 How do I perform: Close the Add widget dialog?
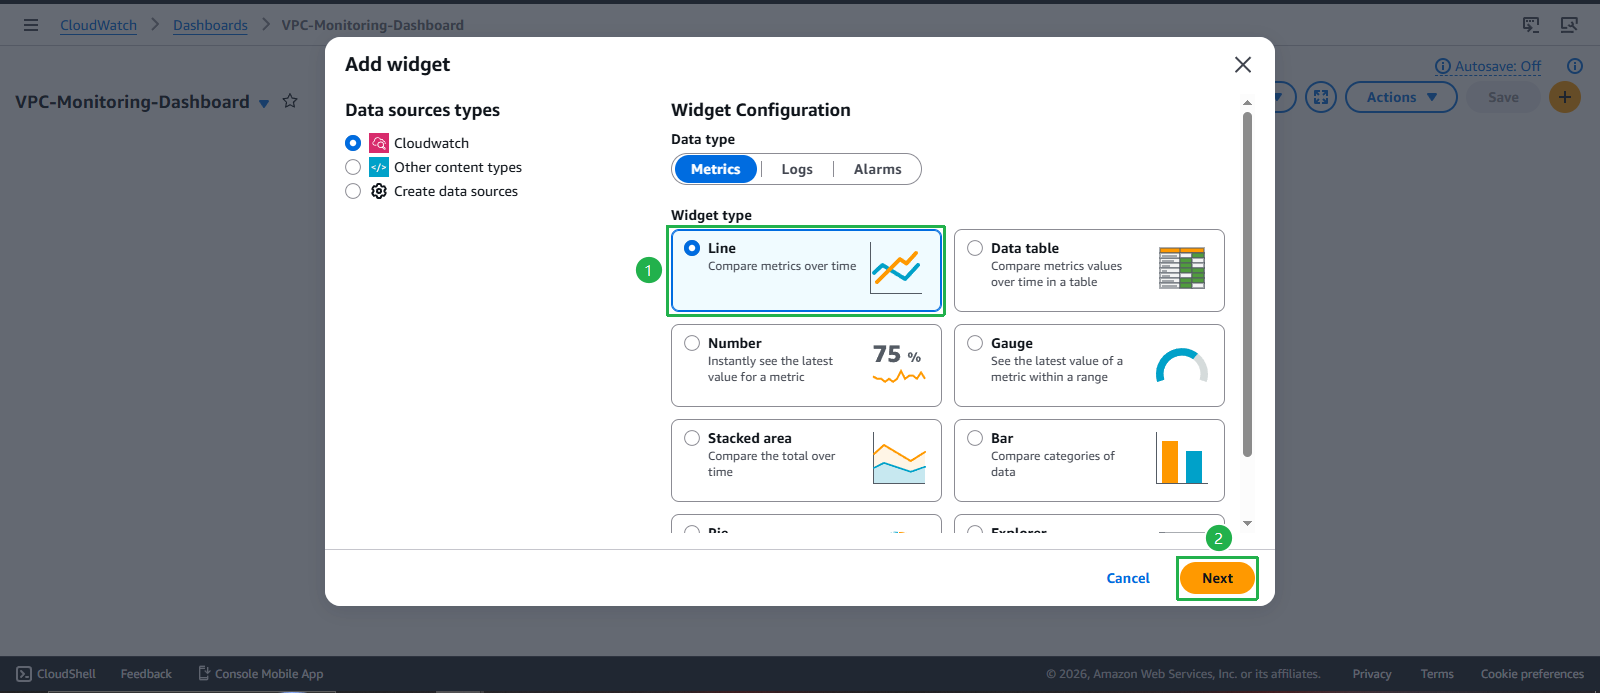click(1243, 65)
